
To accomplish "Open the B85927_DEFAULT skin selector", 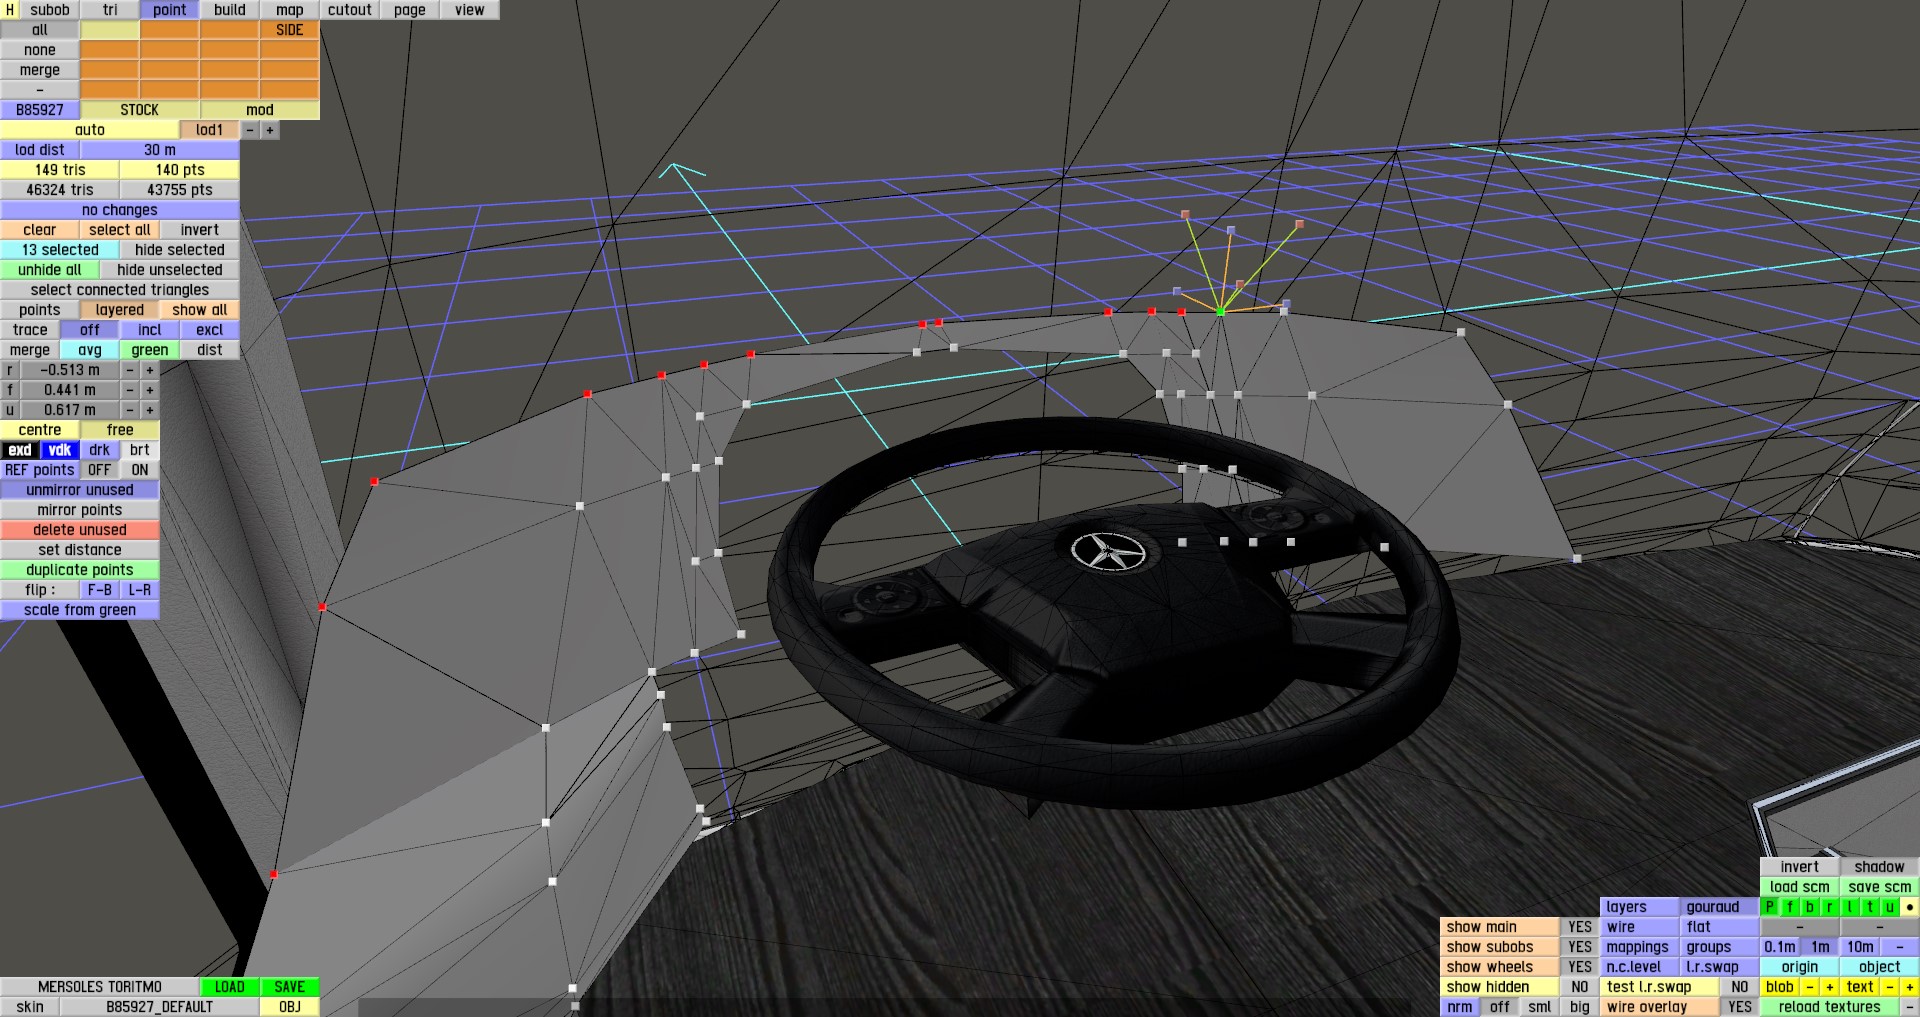I will 160,1007.
